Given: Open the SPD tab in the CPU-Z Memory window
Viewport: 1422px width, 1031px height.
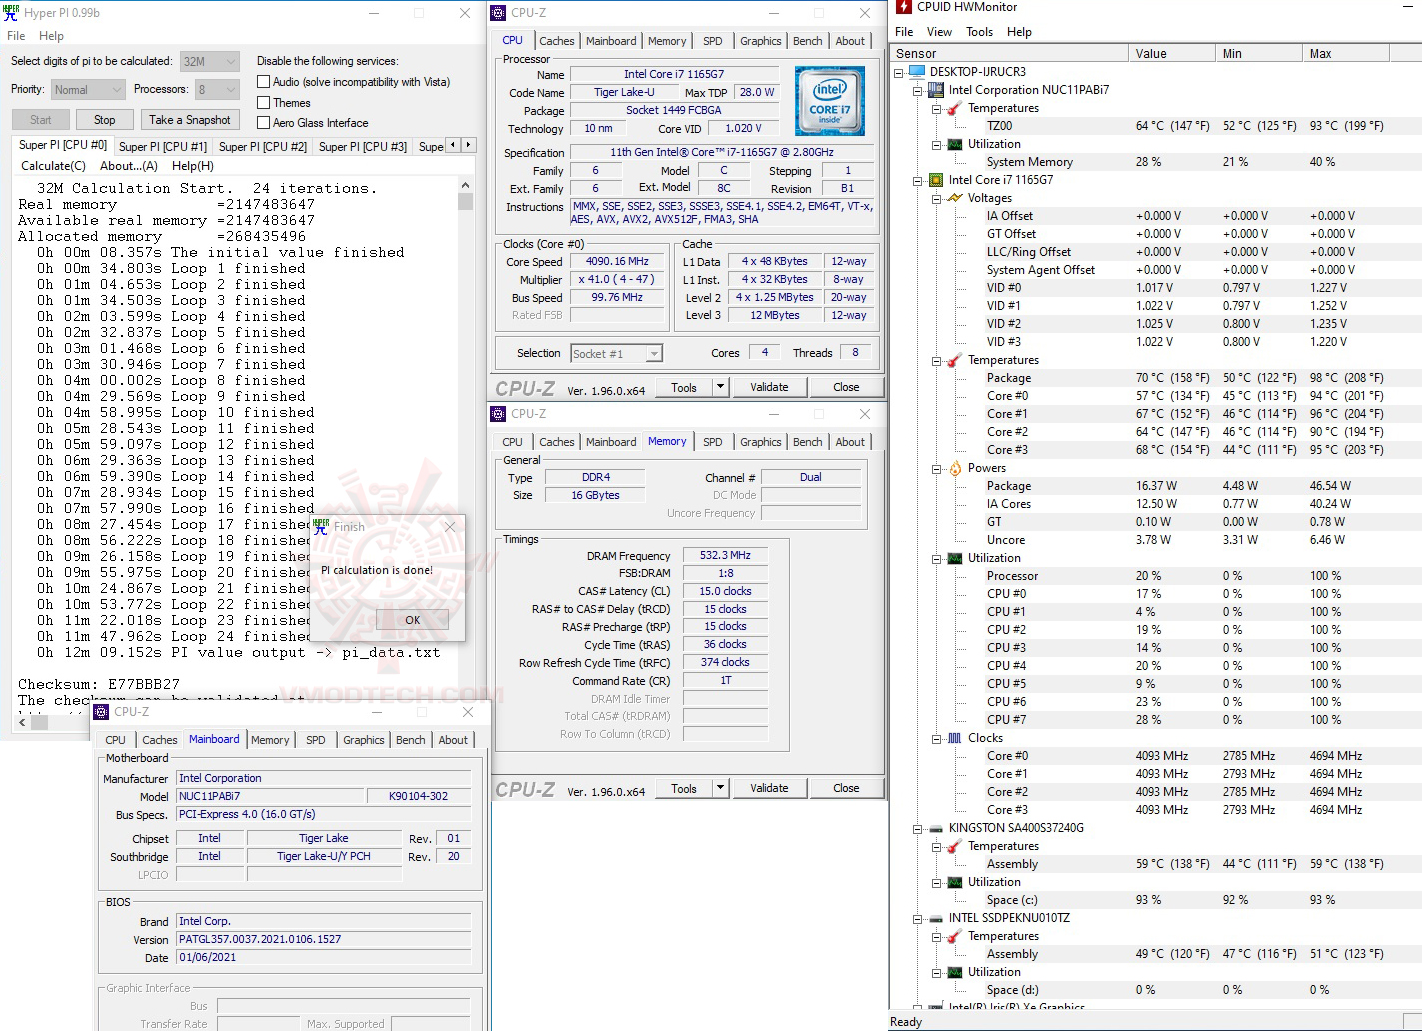Looking at the screenshot, I should pyautogui.click(x=712, y=442).
